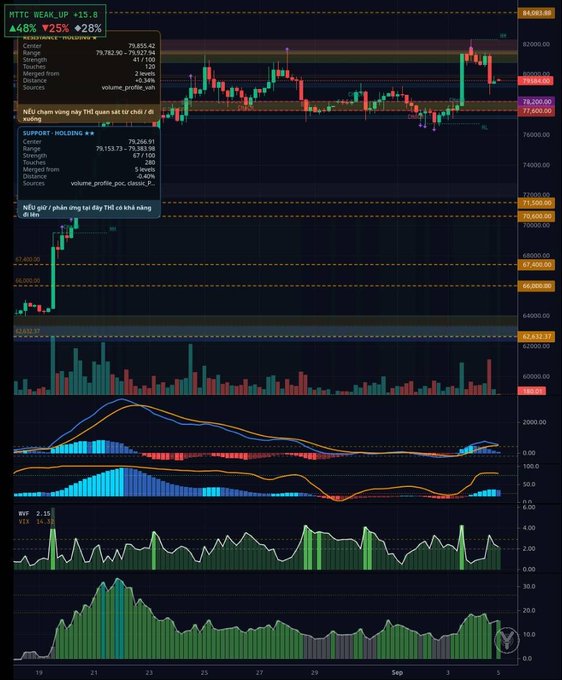Click the 2000.00 MACD axis label
The height and width of the screenshot is (680, 562).
tap(534, 422)
